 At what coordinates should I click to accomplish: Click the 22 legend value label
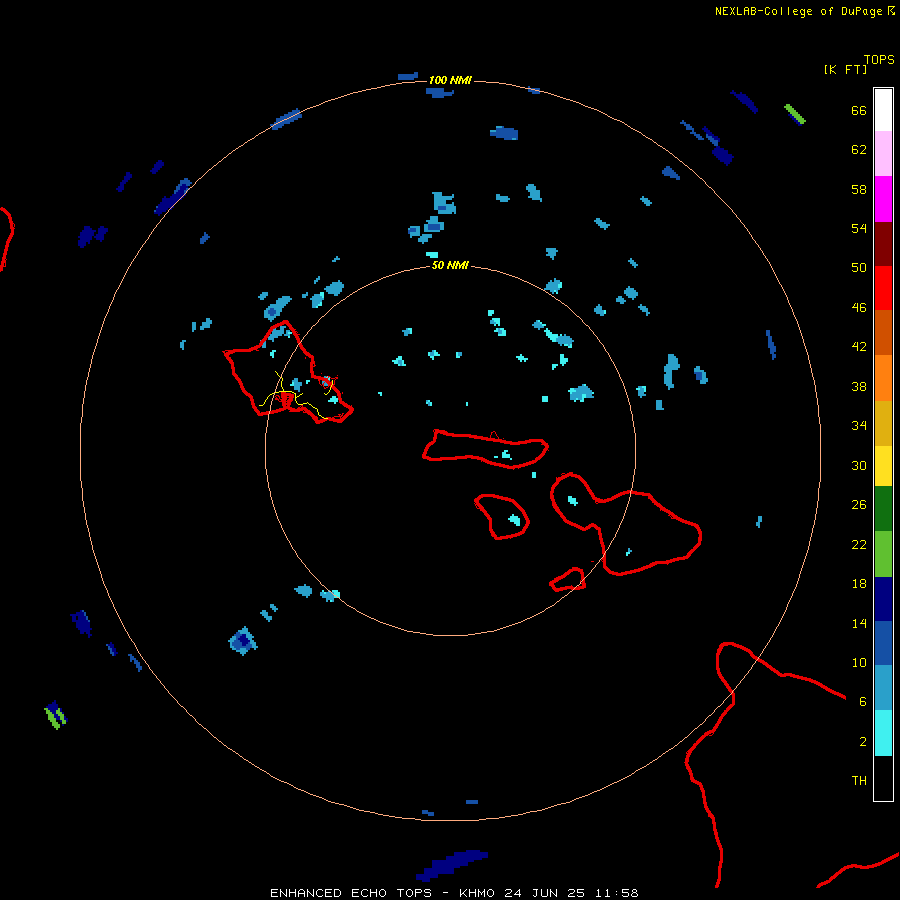click(859, 544)
